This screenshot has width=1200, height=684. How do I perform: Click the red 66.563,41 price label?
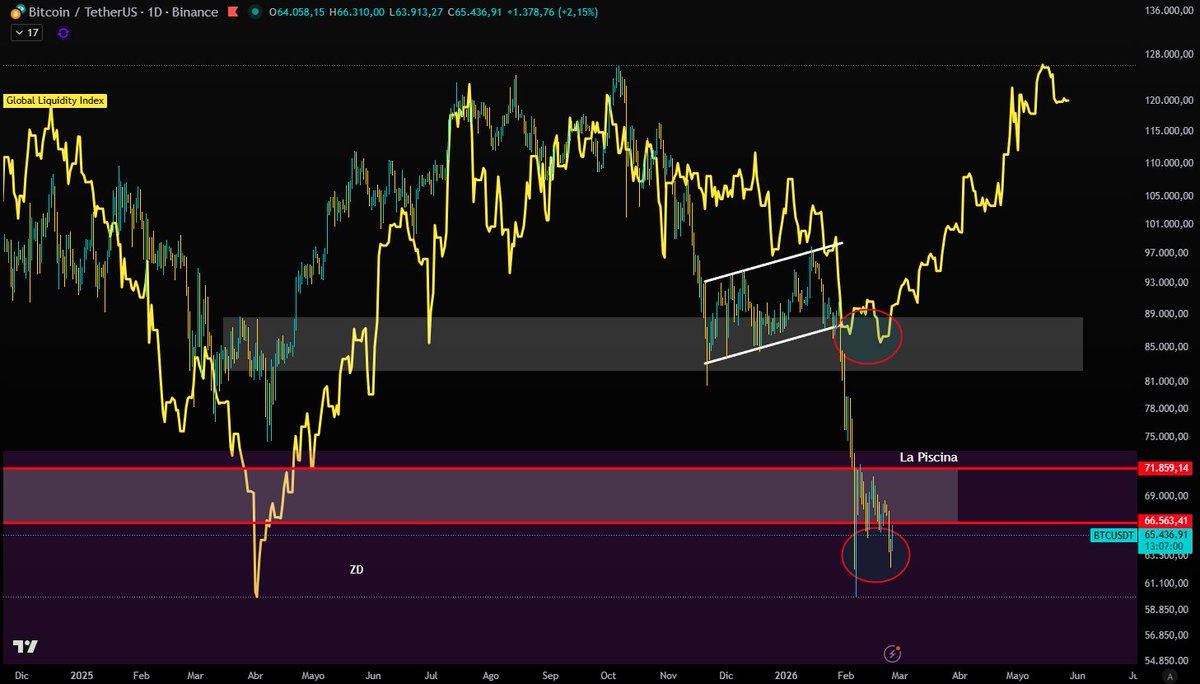pos(1167,520)
